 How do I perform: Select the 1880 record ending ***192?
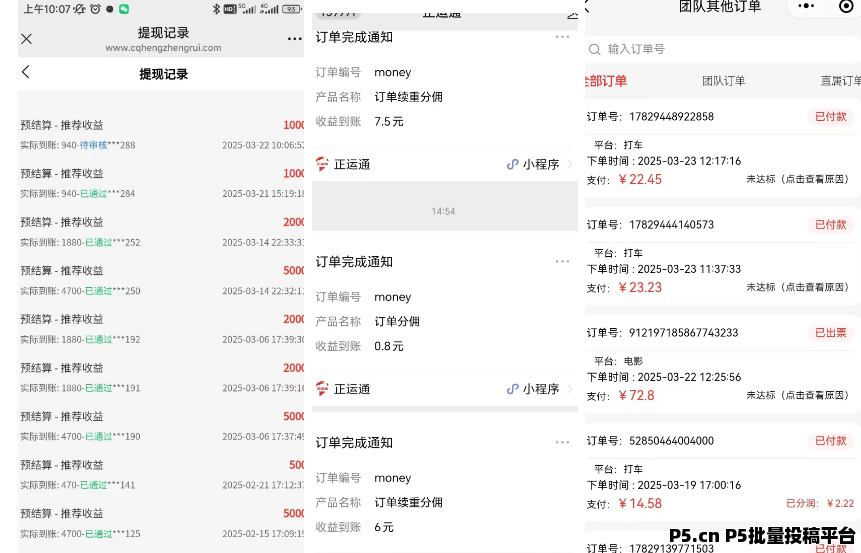(x=162, y=329)
